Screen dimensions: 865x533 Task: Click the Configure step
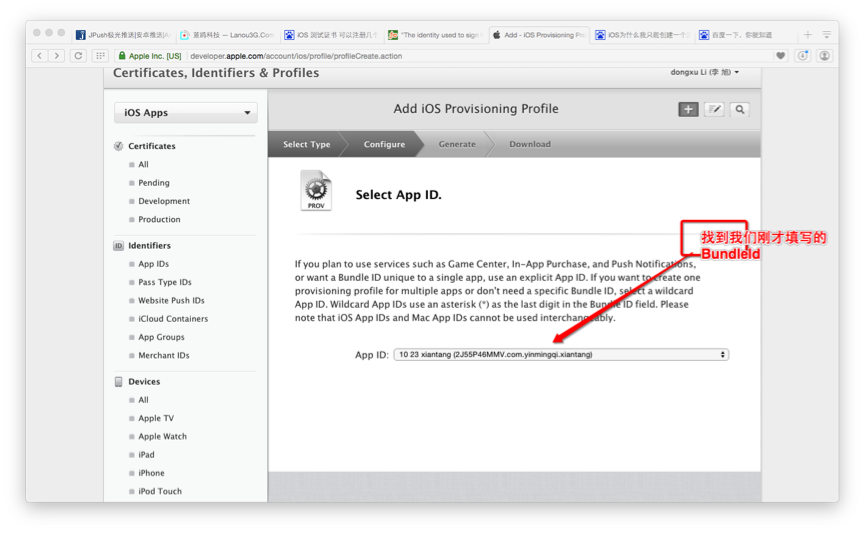[384, 144]
